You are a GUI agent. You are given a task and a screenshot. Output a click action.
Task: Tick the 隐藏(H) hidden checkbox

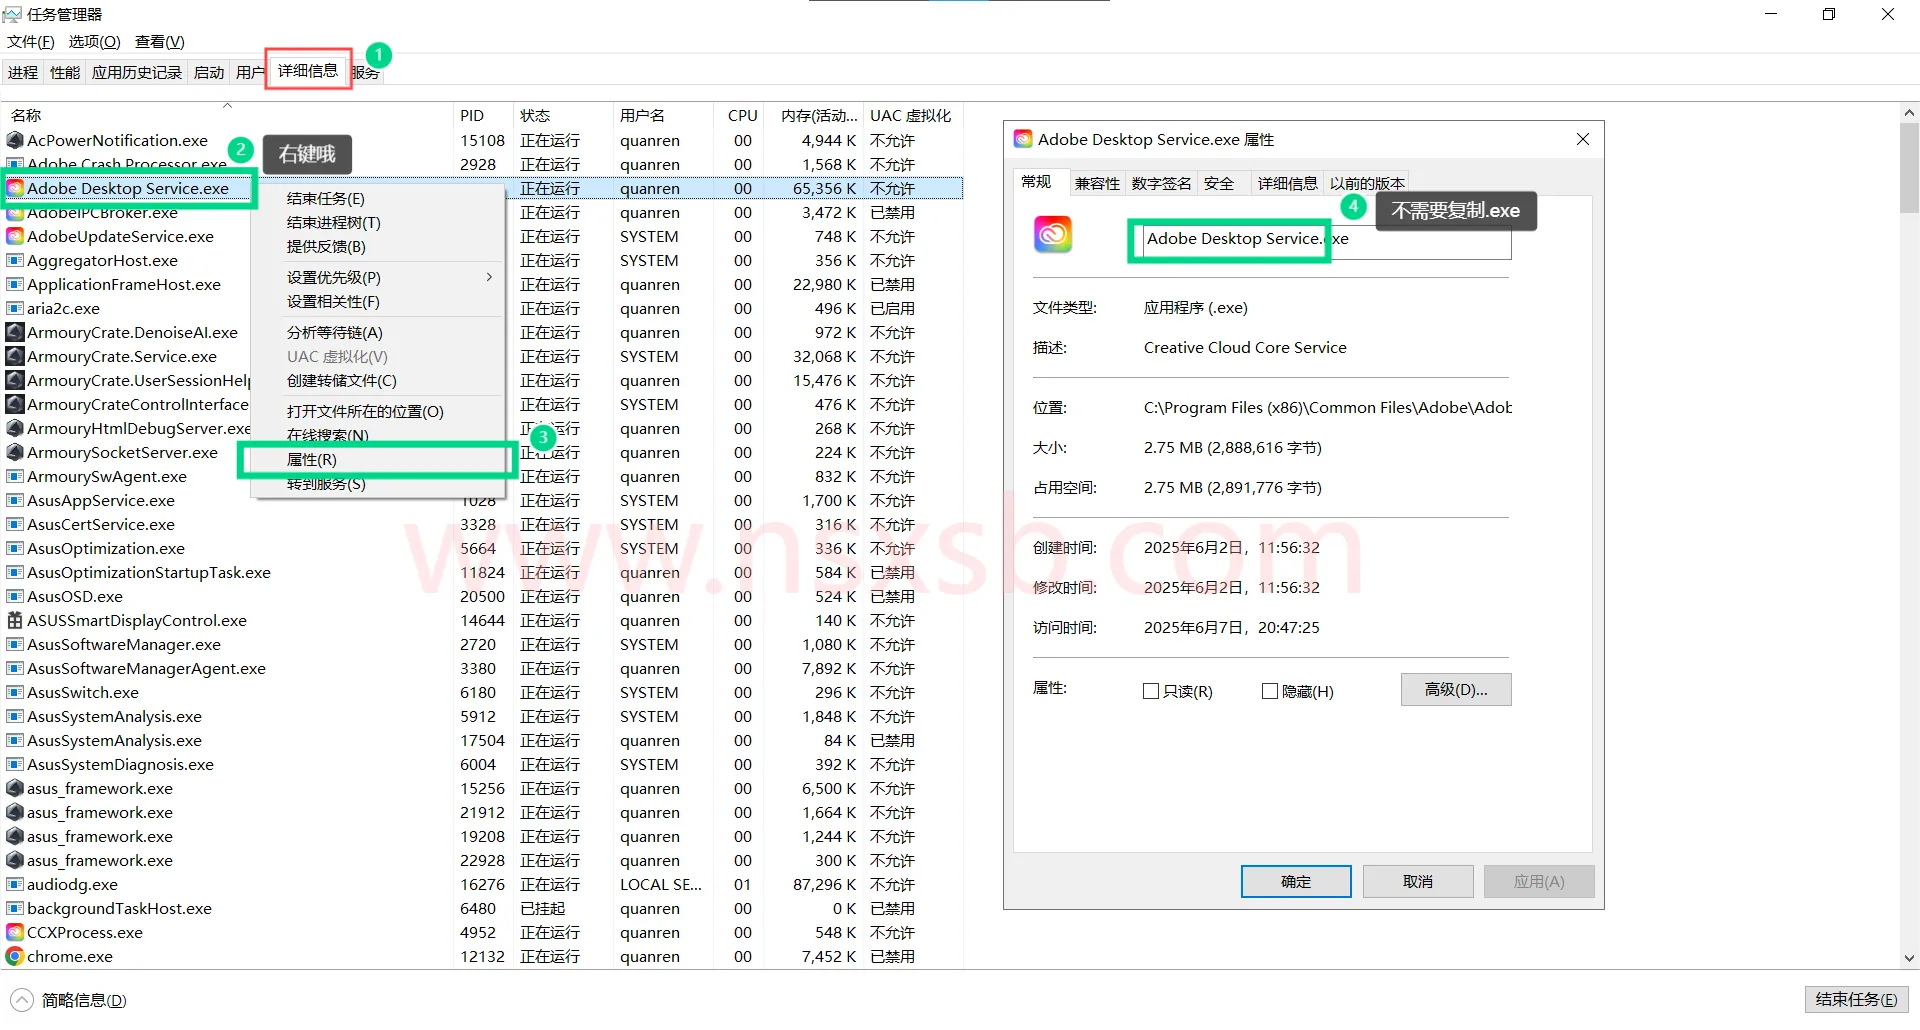tap(1270, 691)
